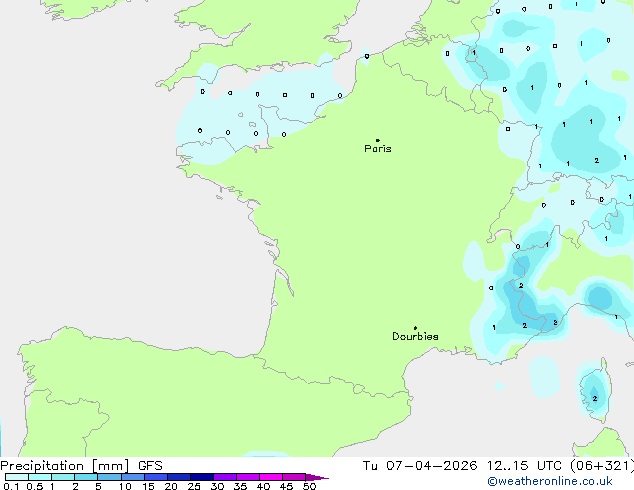
Task: Click the '(06+321)' forecast run text
Action: point(602,466)
